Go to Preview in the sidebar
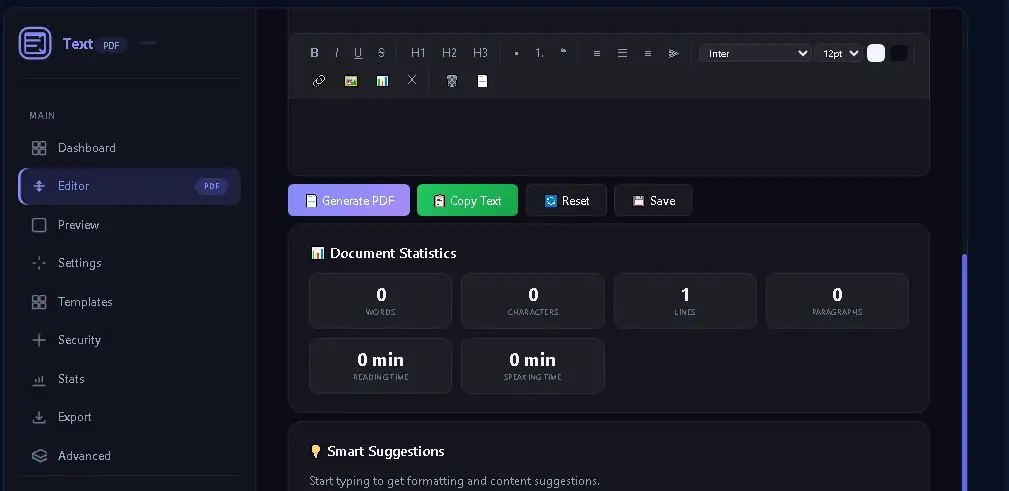Viewport: 1009px width, 491px height. click(129, 225)
